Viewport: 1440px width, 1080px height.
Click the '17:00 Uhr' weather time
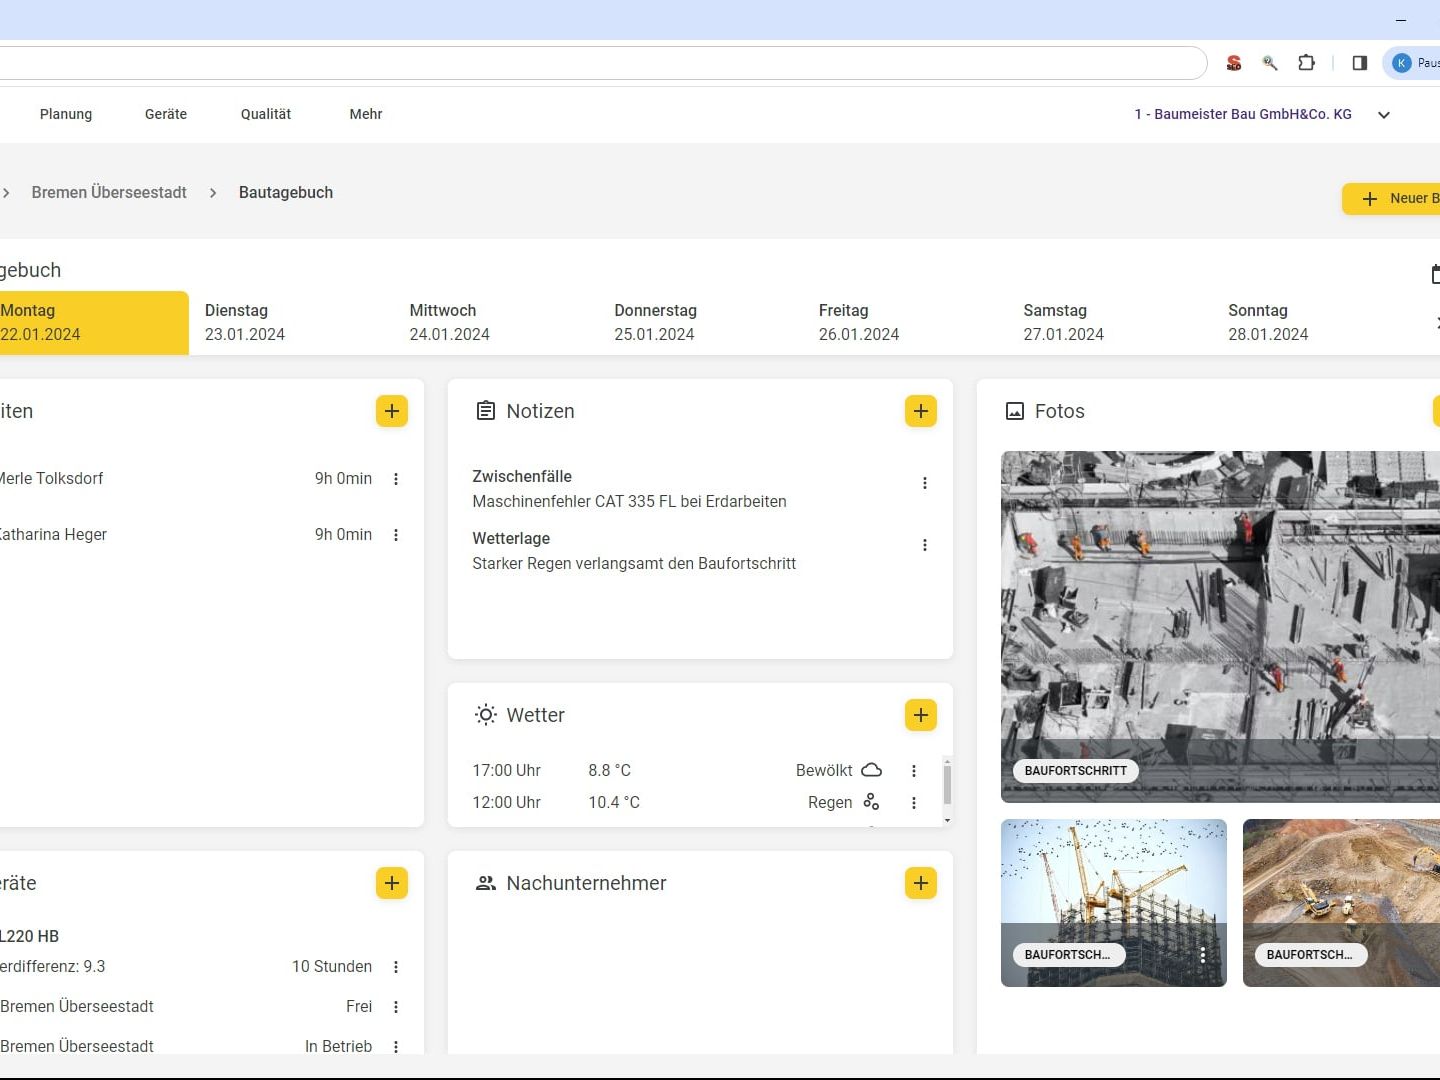tap(507, 771)
